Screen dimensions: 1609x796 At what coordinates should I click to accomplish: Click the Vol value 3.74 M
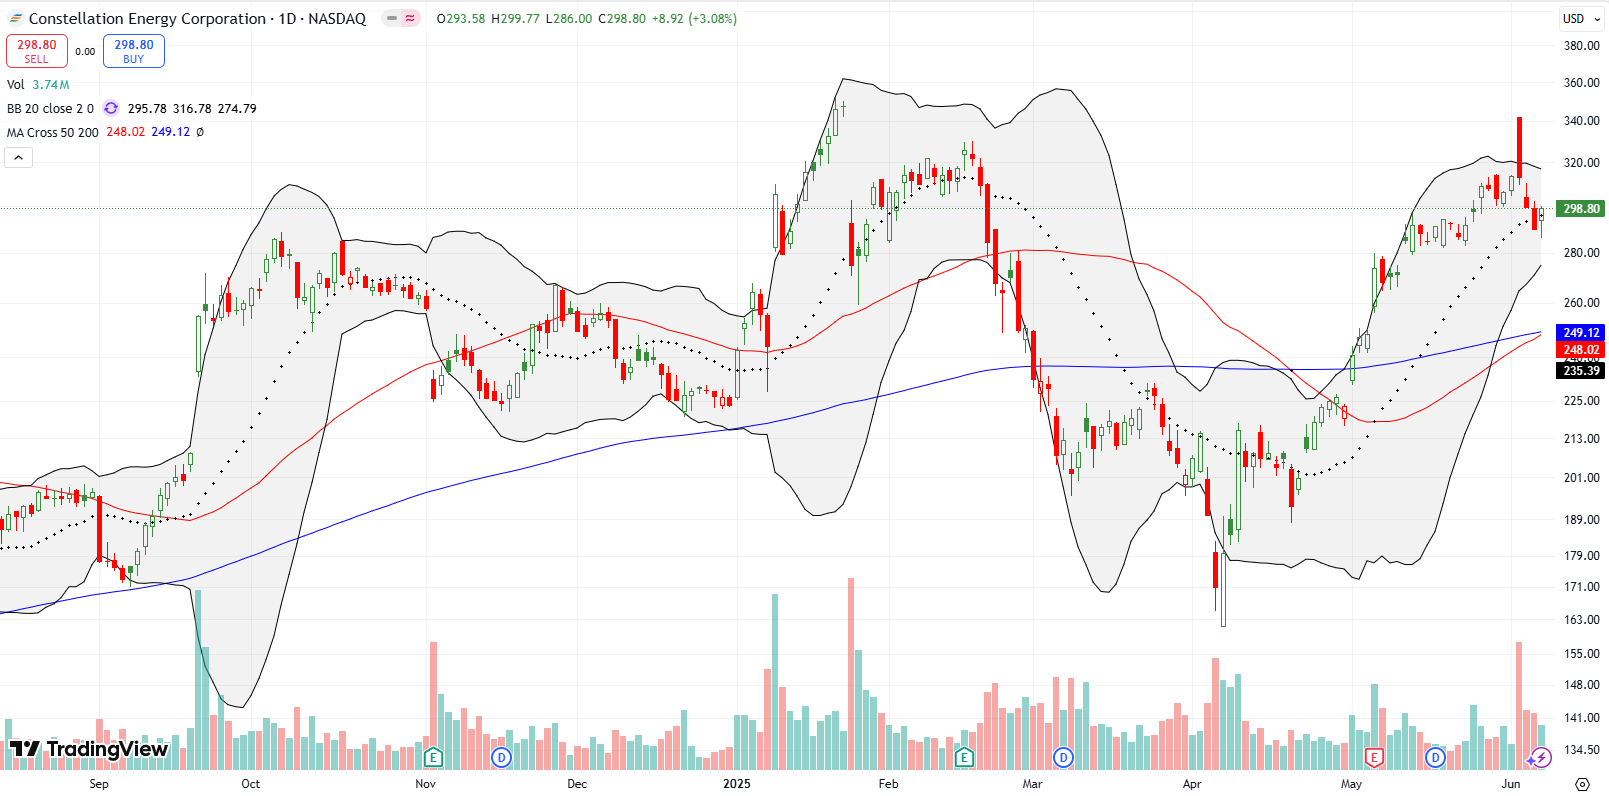point(50,85)
